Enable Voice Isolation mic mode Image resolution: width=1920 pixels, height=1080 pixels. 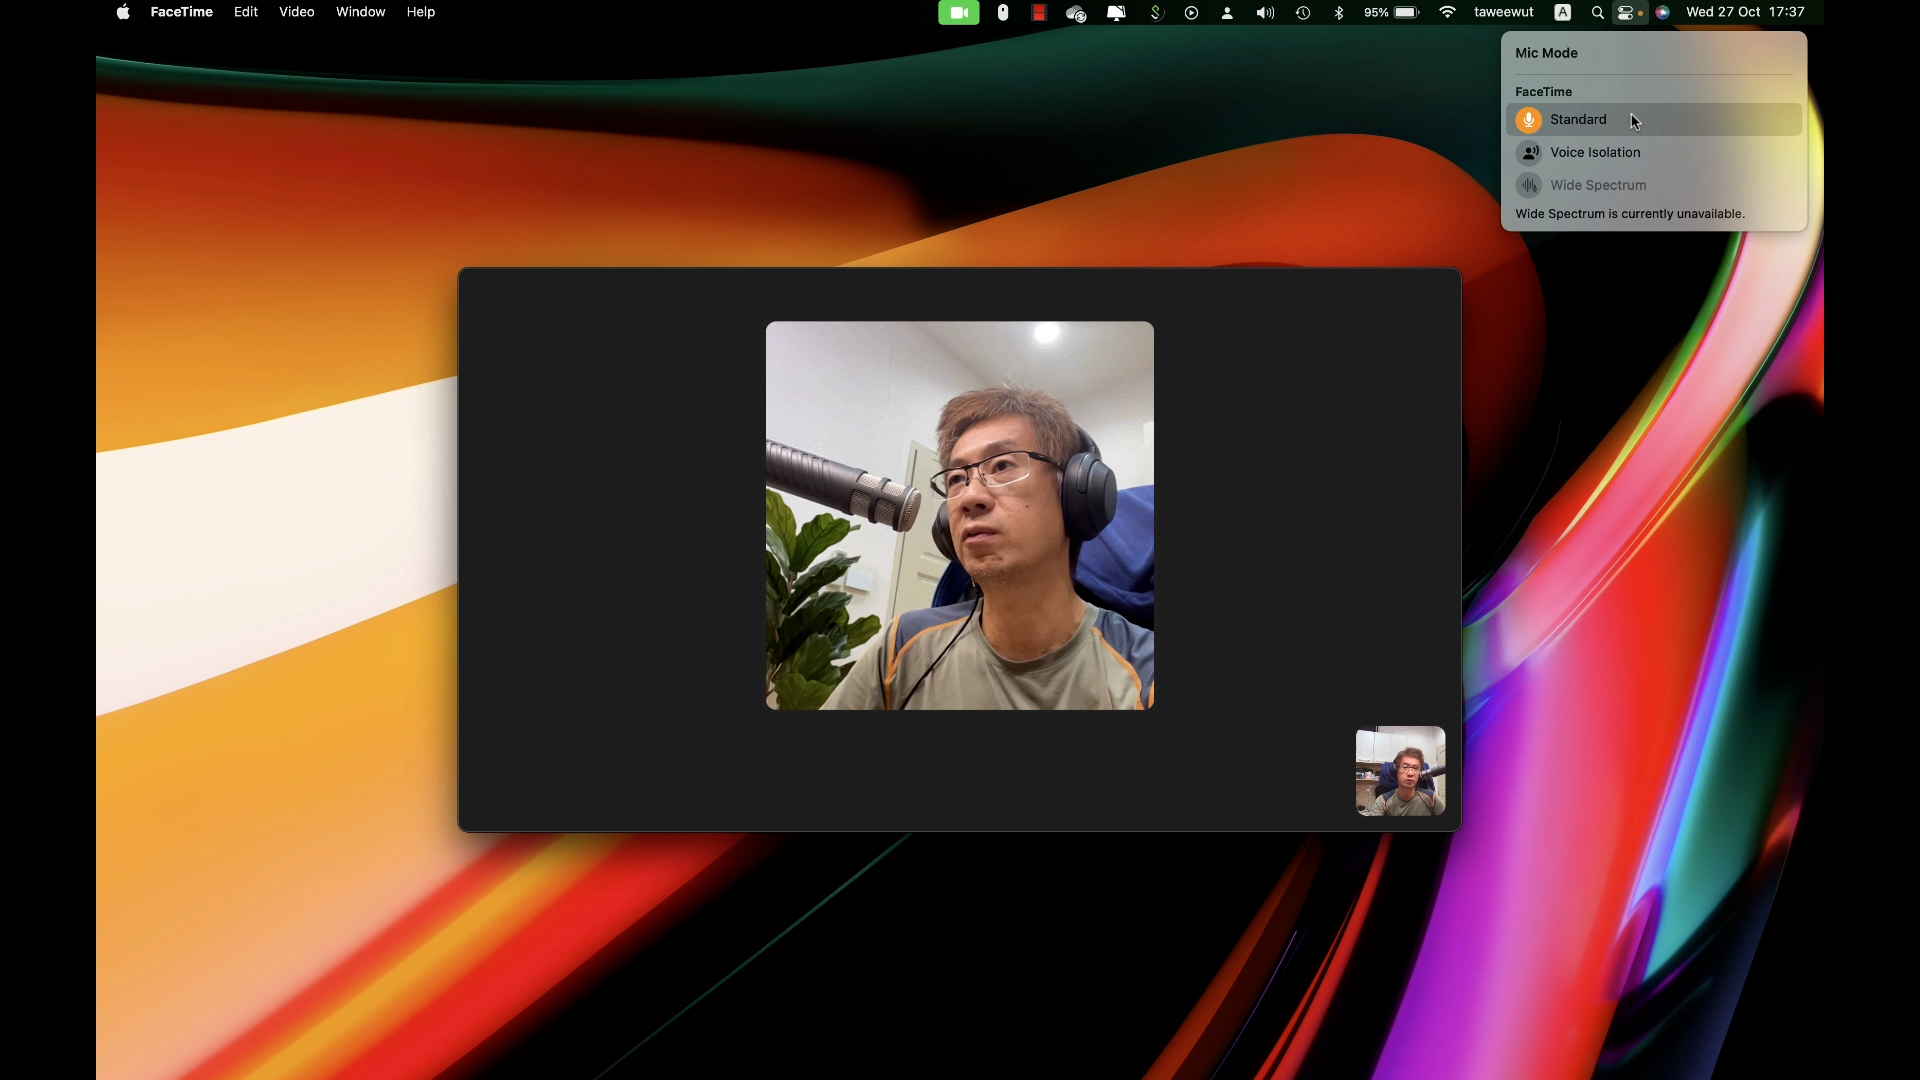click(1594, 153)
